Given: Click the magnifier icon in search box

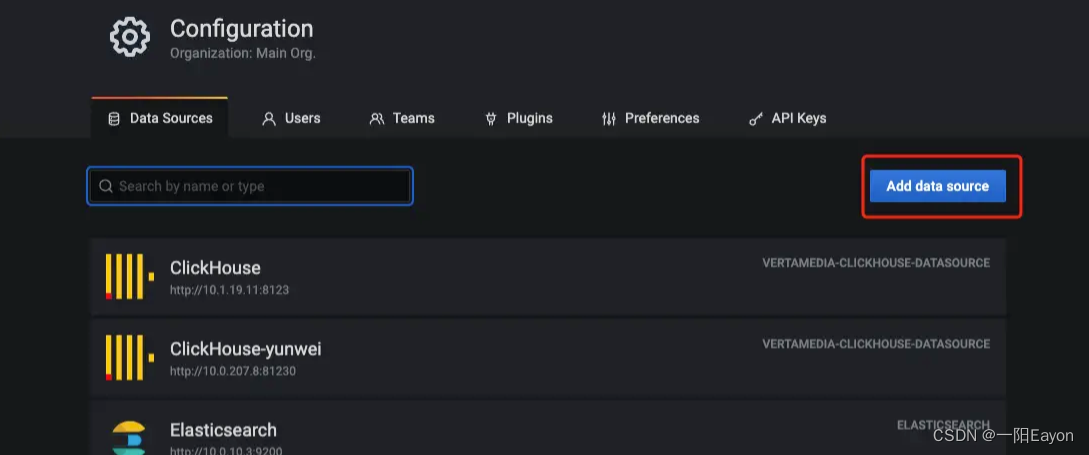Looking at the screenshot, I should click(x=106, y=186).
